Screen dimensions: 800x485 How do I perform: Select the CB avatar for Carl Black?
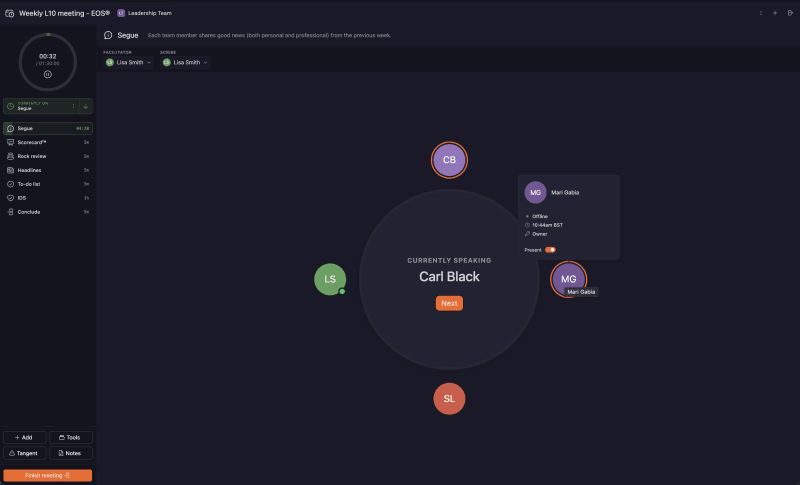click(x=449, y=160)
